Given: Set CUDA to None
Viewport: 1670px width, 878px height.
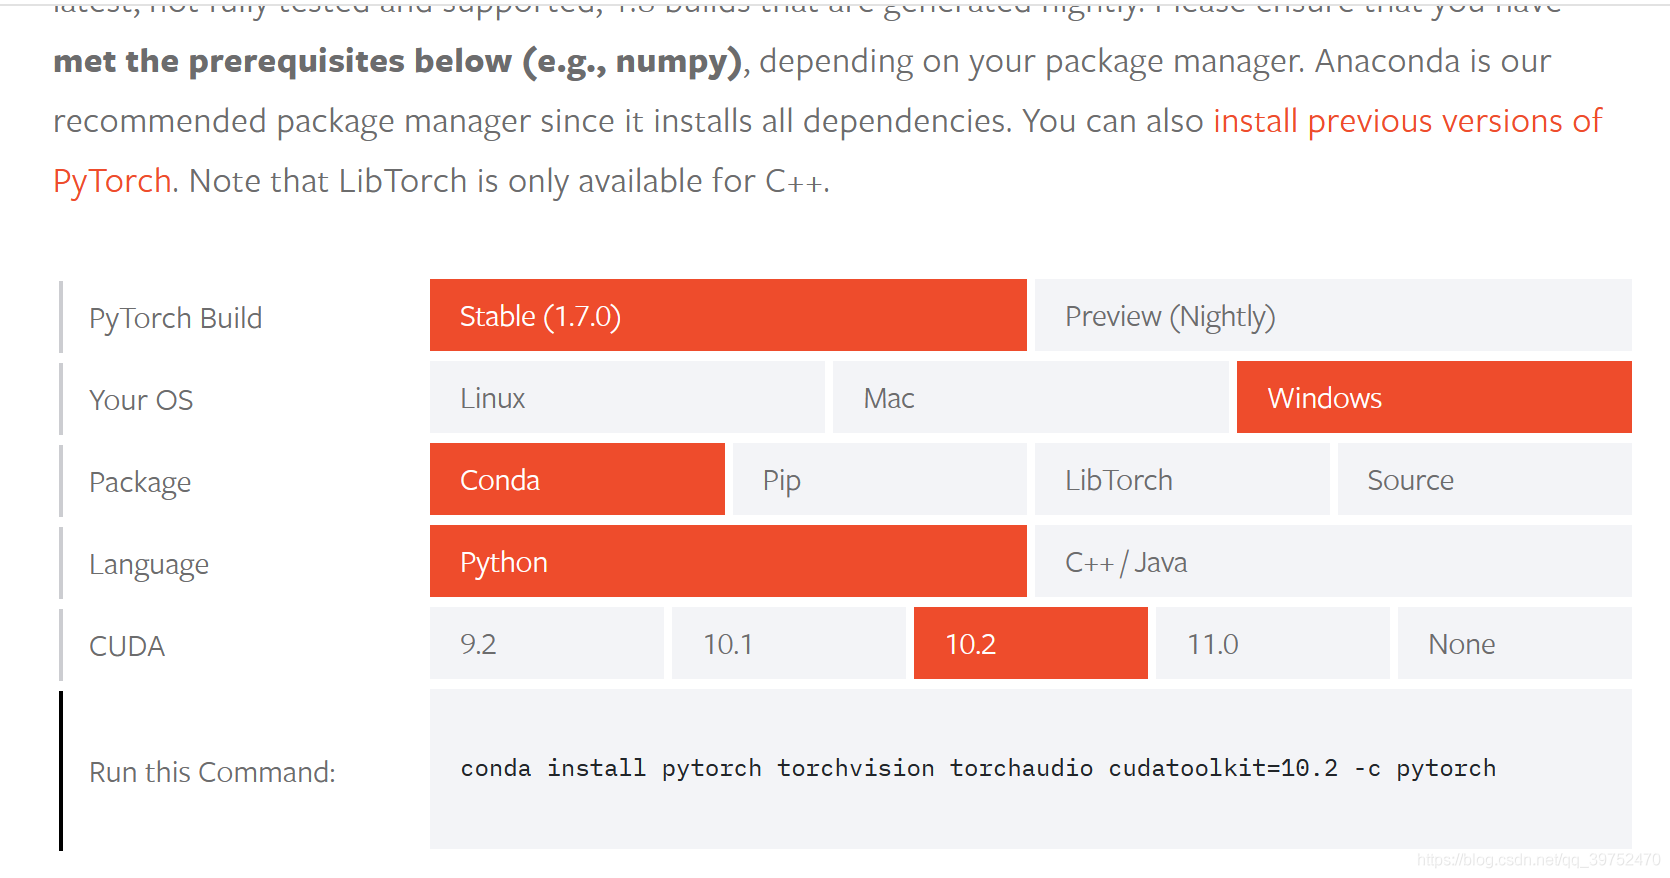Looking at the screenshot, I should tap(1515, 643).
